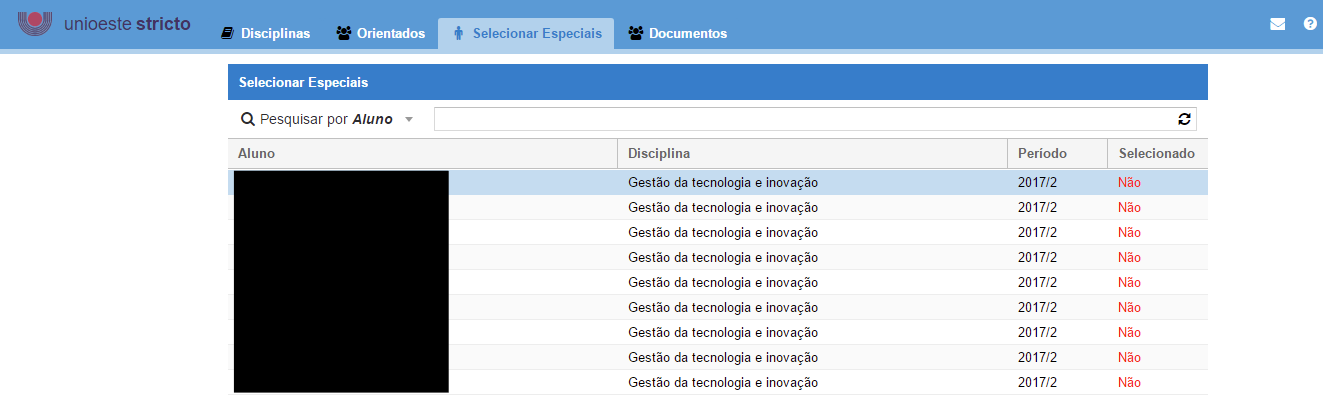Click the Período column header

click(1042, 154)
